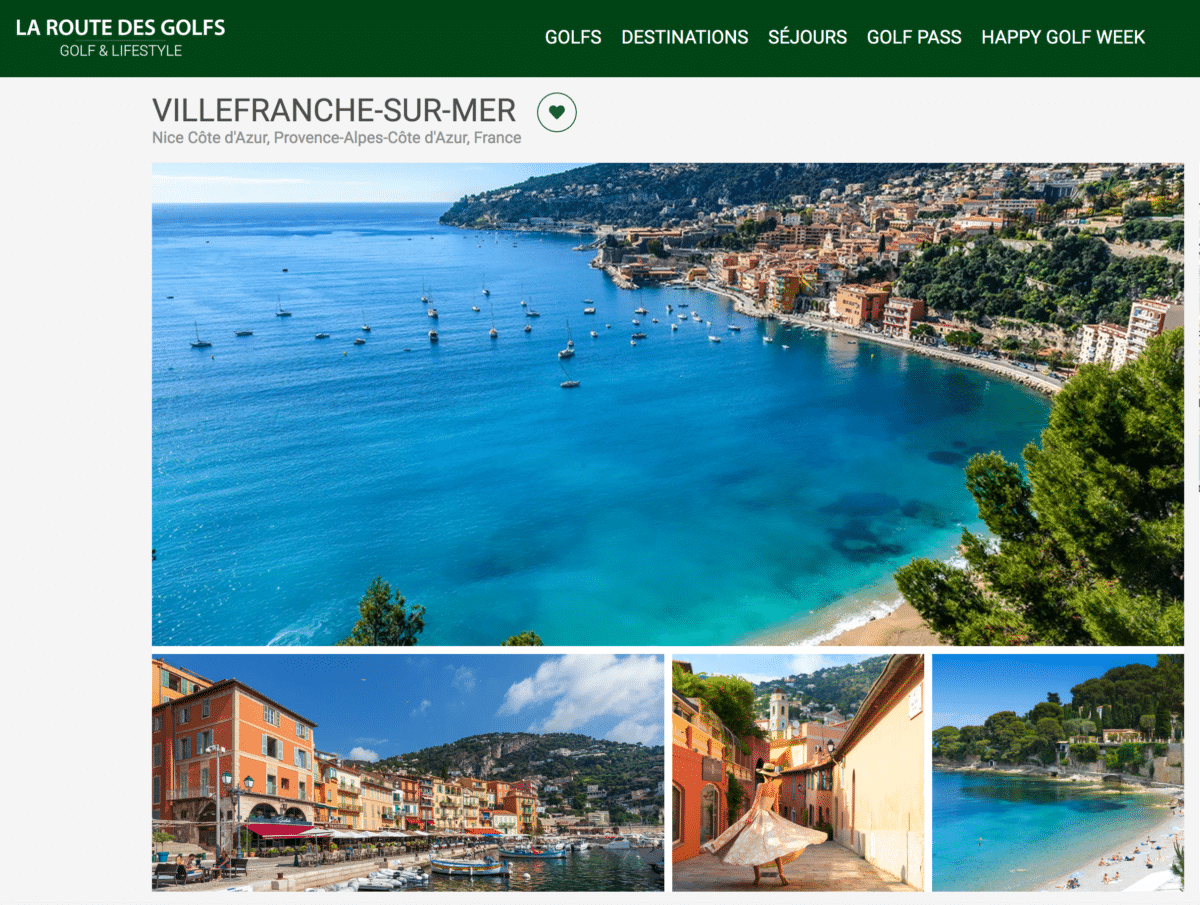Open HAPPY GOLF WEEK page
The height and width of the screenshot is (905, 1200).
point(1063,37)
